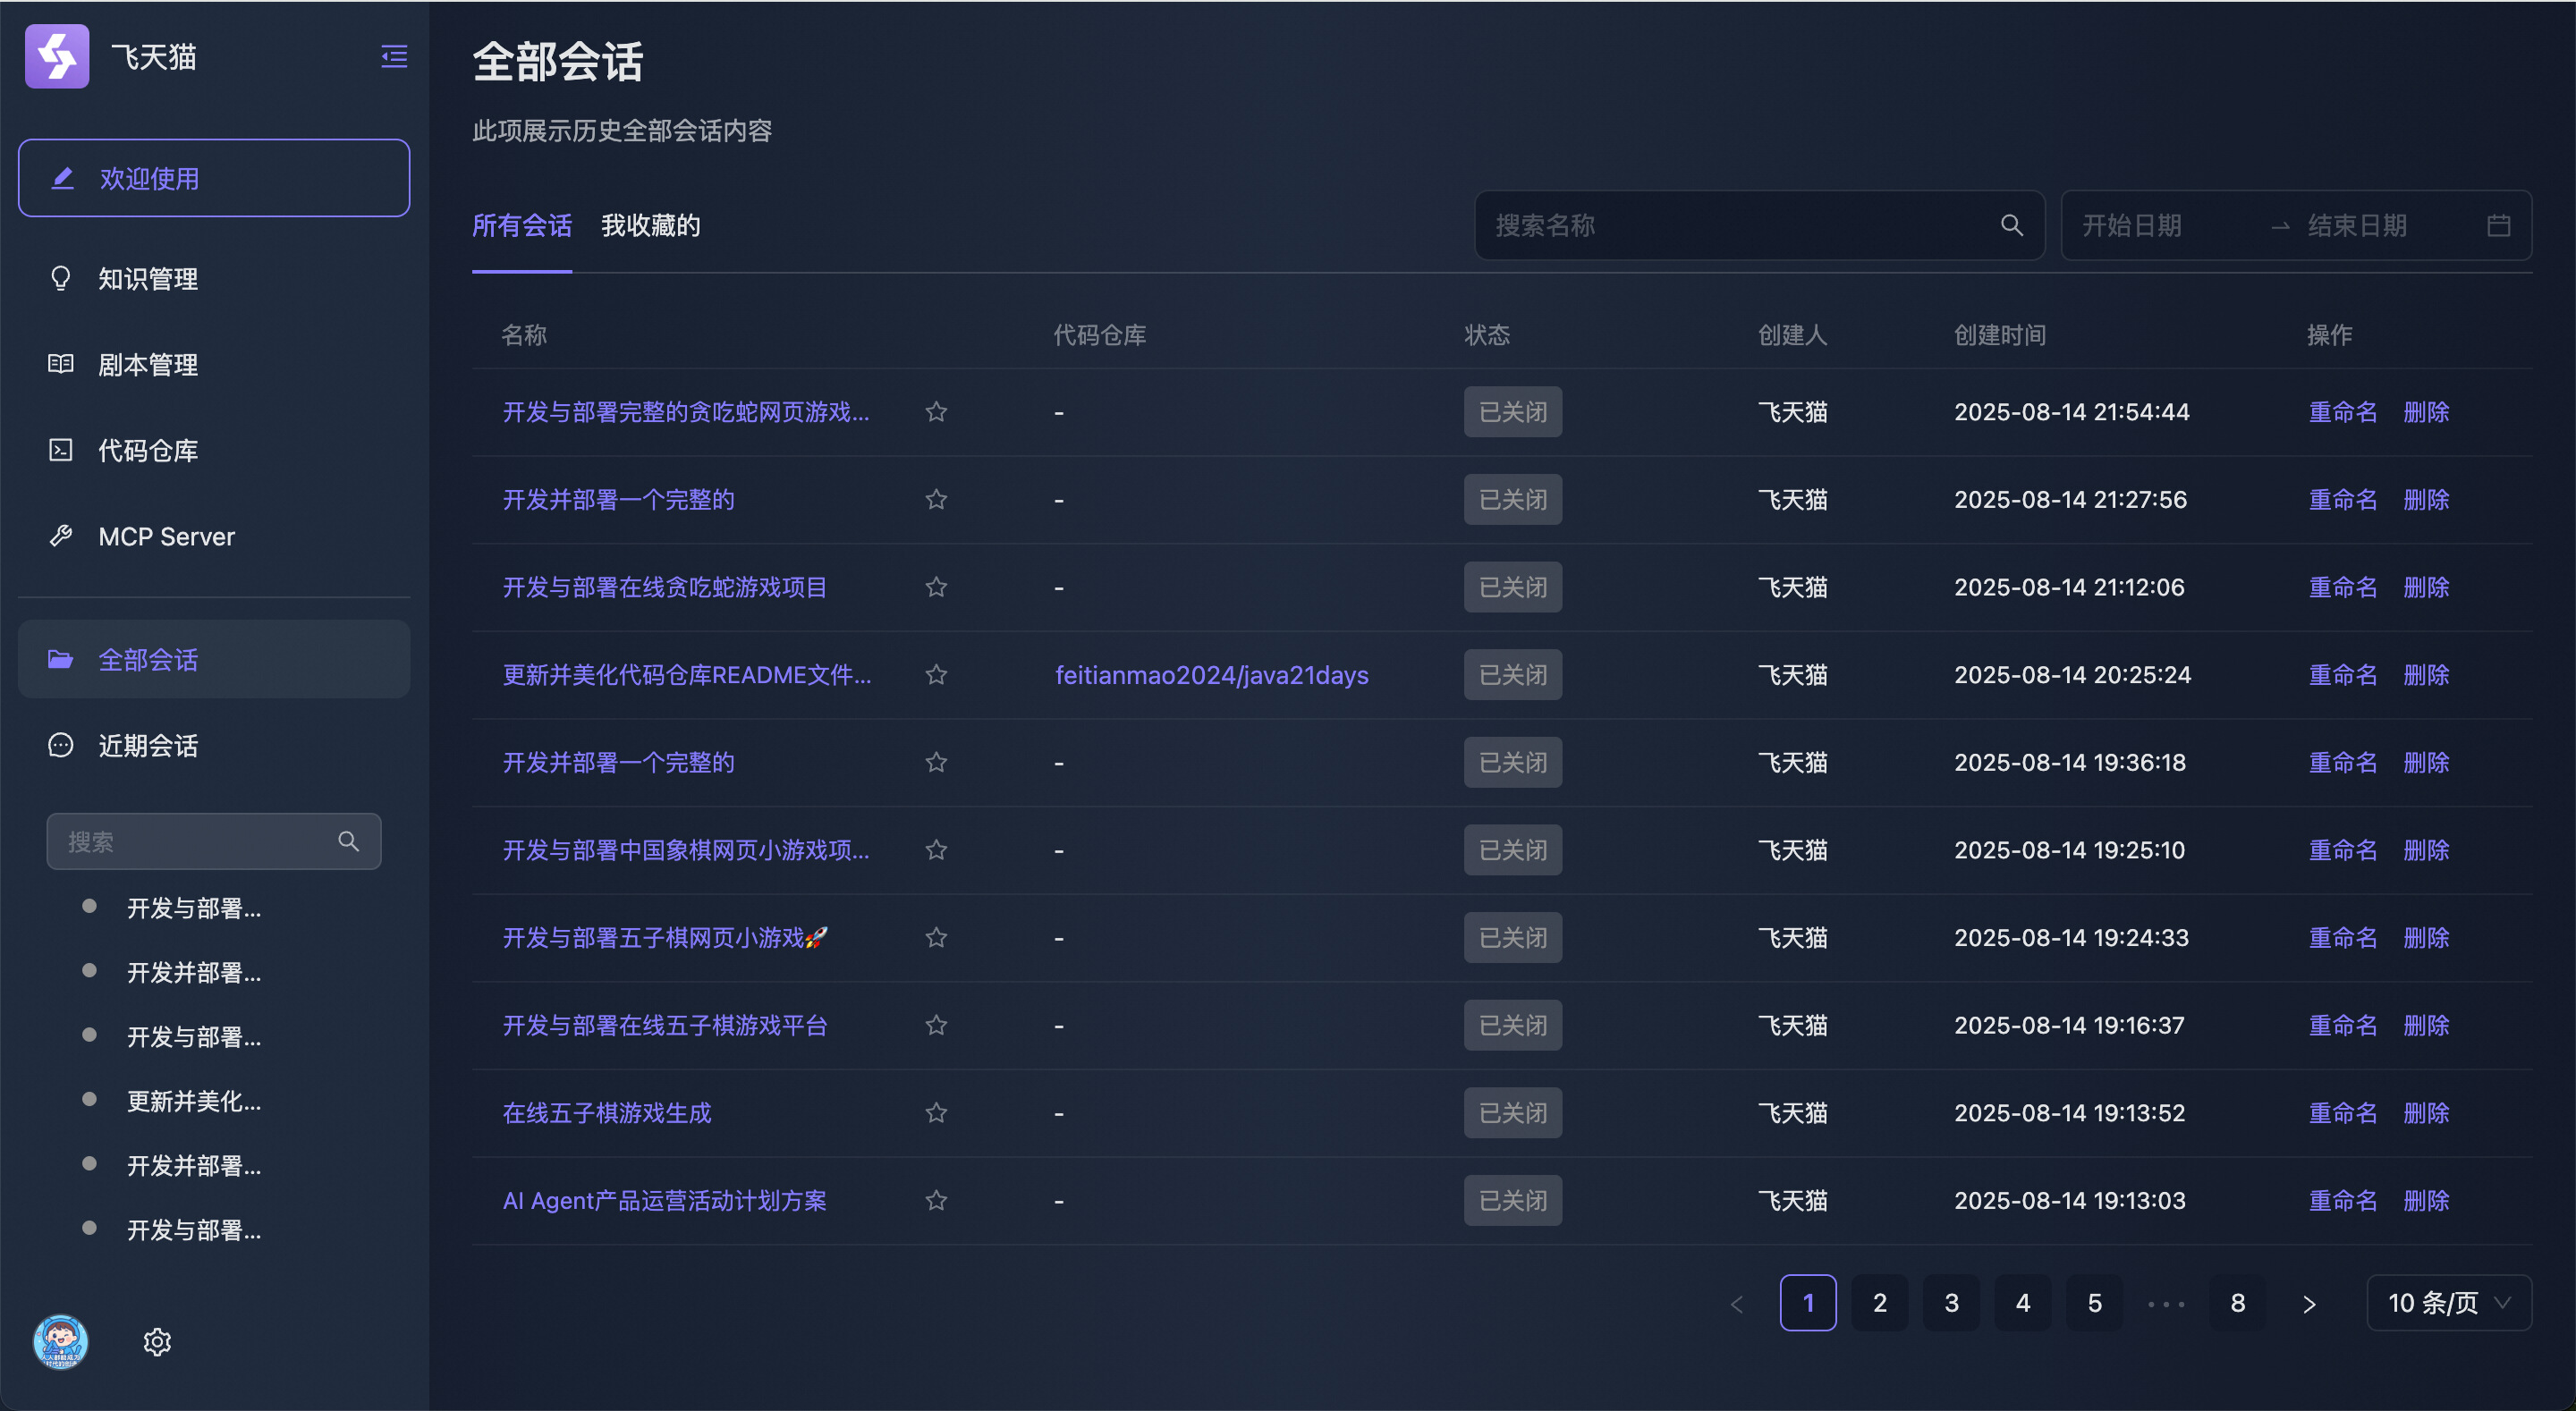Open the feitianmao2024/java21days repository link
The image size is (2576, 1411).
point(1211,675)
